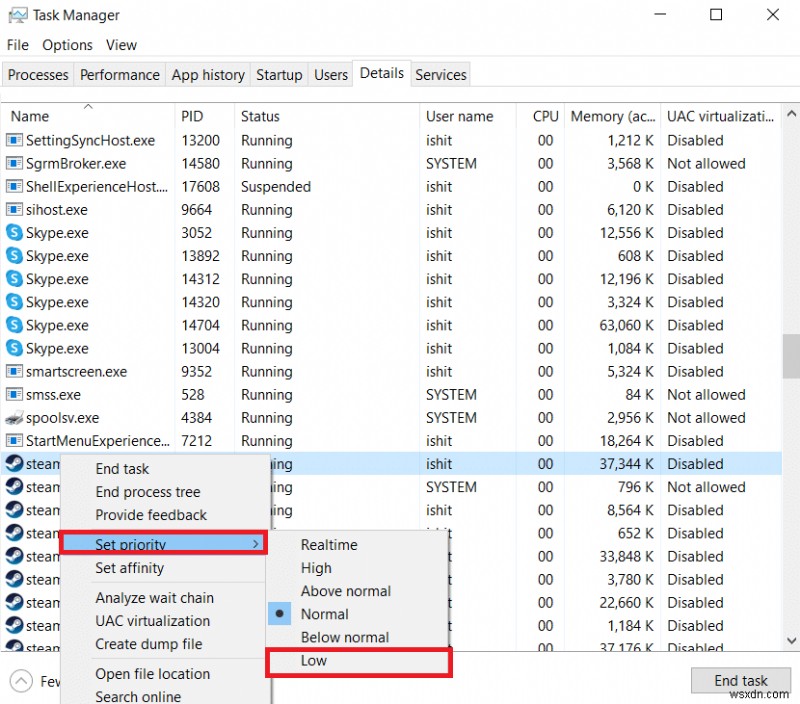Click the SgrmBroker.exe process icon

12,163
